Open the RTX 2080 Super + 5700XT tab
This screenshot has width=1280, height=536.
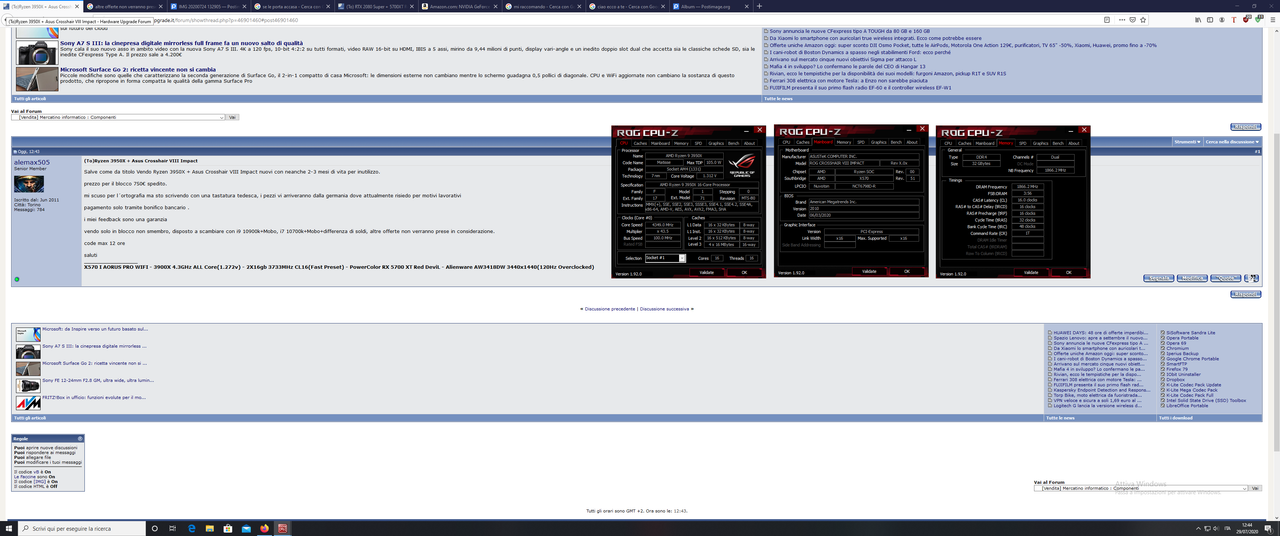click(x=373, y=7)
